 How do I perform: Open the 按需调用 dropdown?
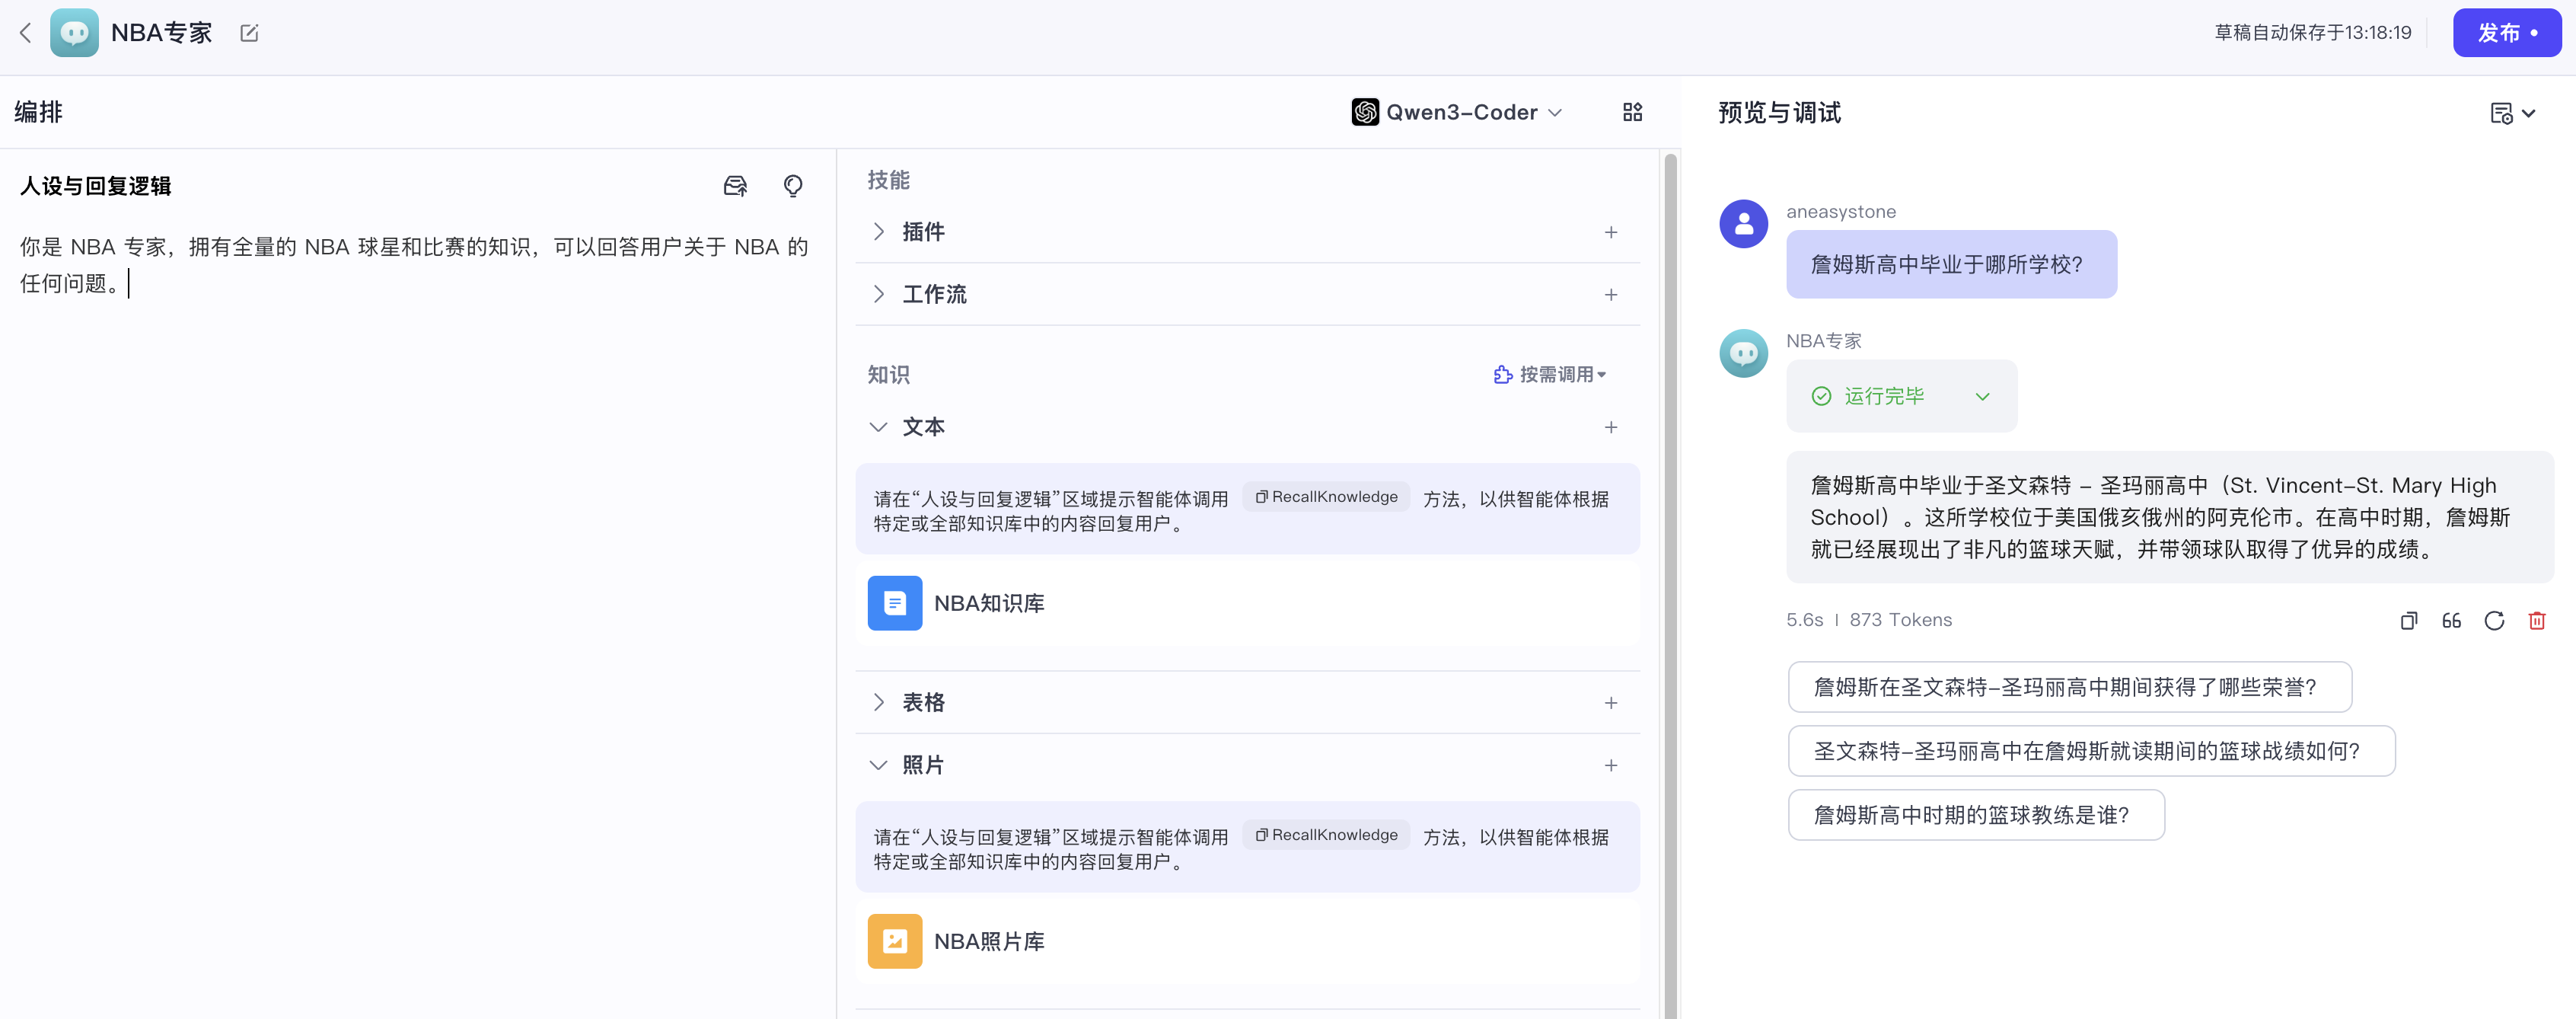click(x=1550, y=375)
